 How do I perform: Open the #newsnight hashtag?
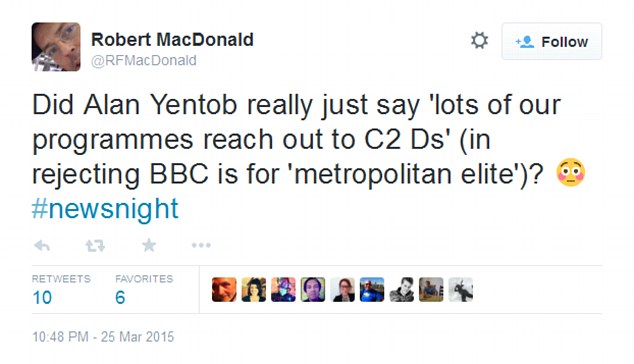point(105,209)
